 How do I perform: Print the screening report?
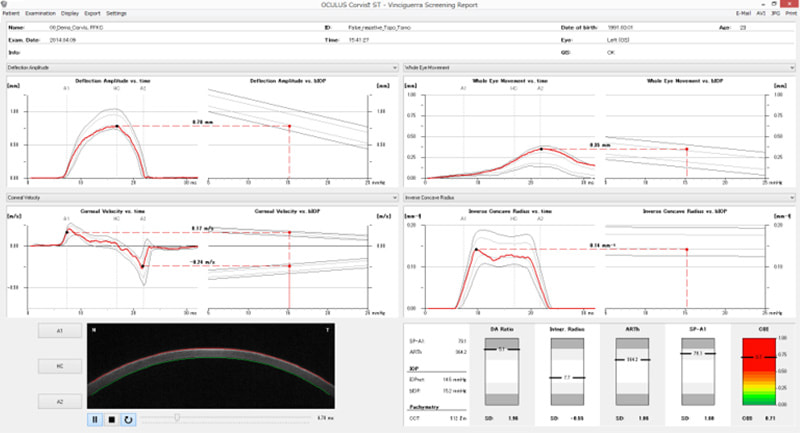coord(791,13)
